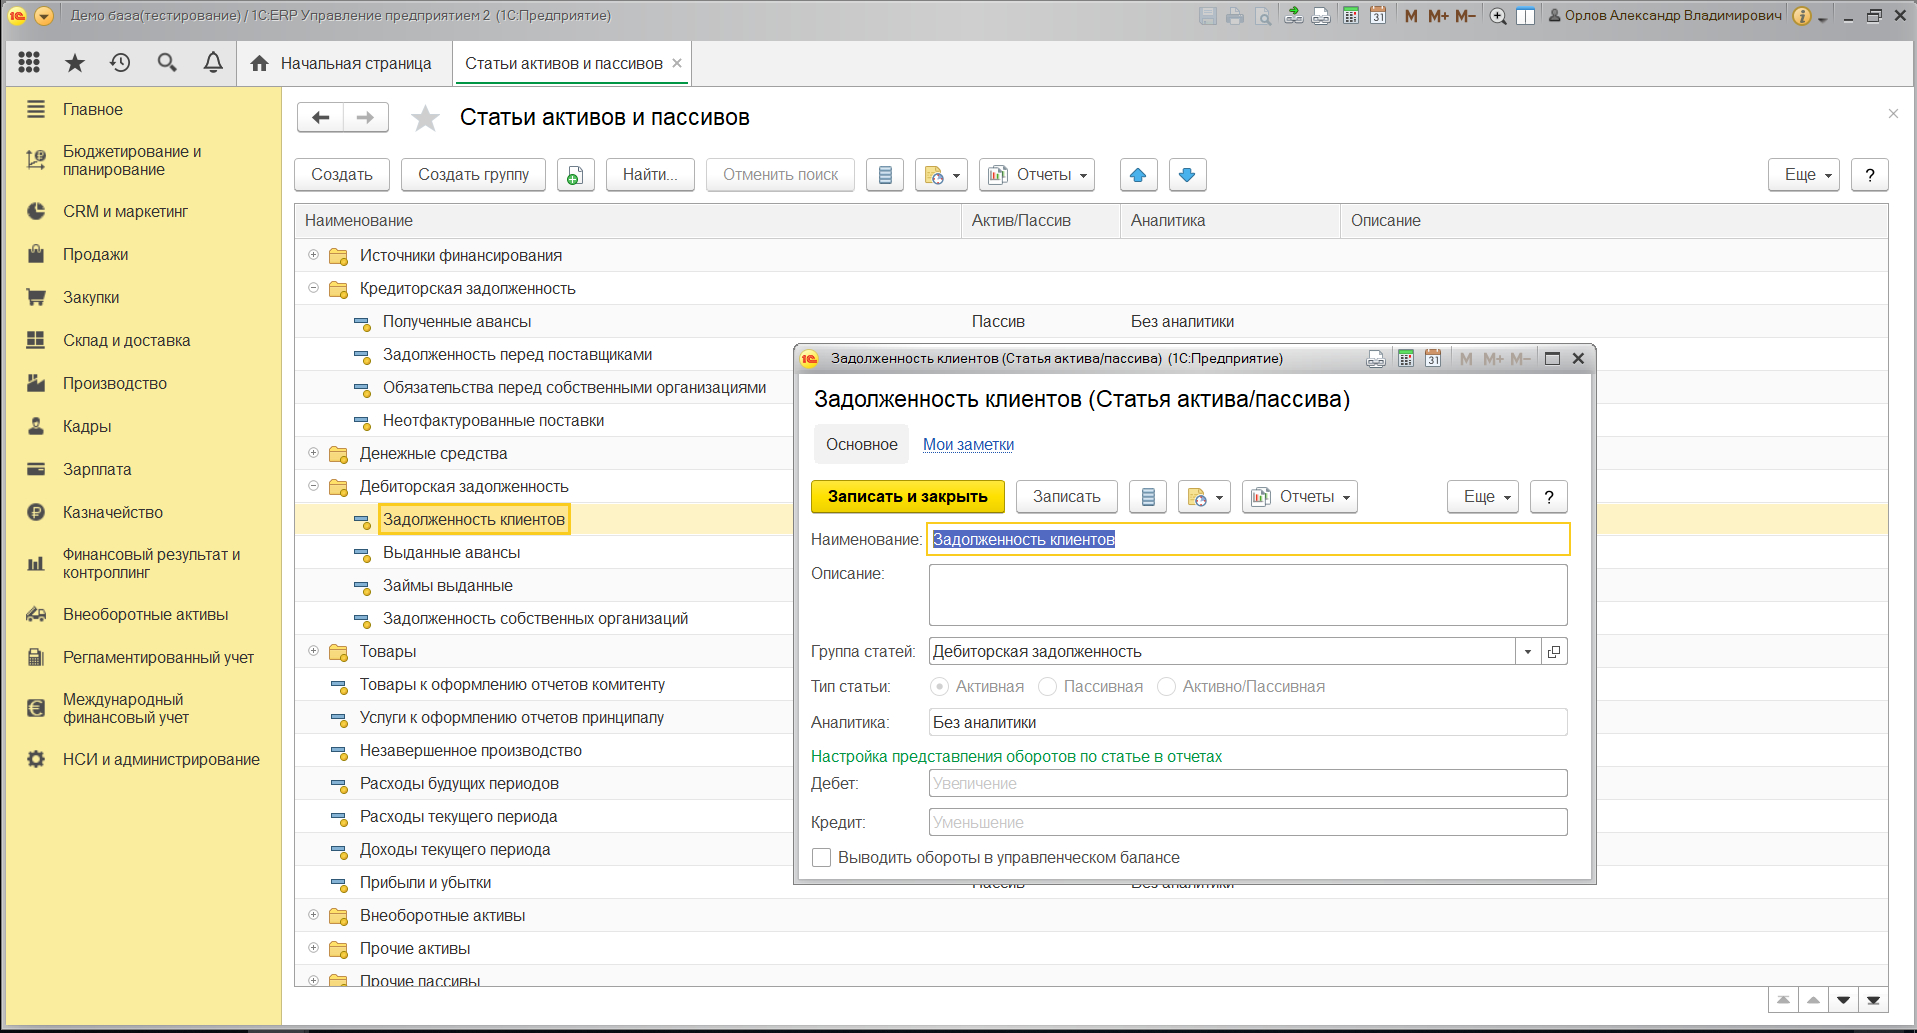Open the sections menu grid icon
Viewport: 1917px width, 1033px height.
pos(29,63)
